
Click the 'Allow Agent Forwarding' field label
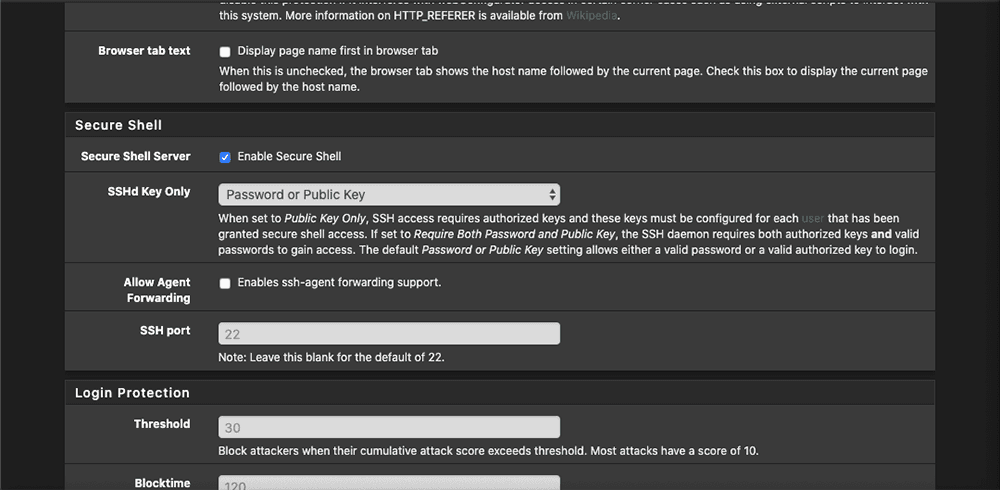coord(157,290)
